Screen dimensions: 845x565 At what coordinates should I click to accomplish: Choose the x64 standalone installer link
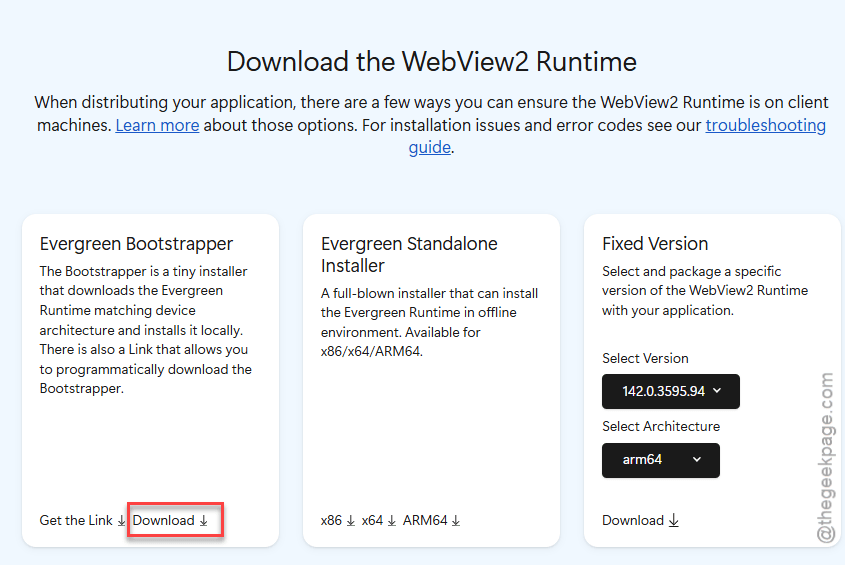[x=372, y=521]
